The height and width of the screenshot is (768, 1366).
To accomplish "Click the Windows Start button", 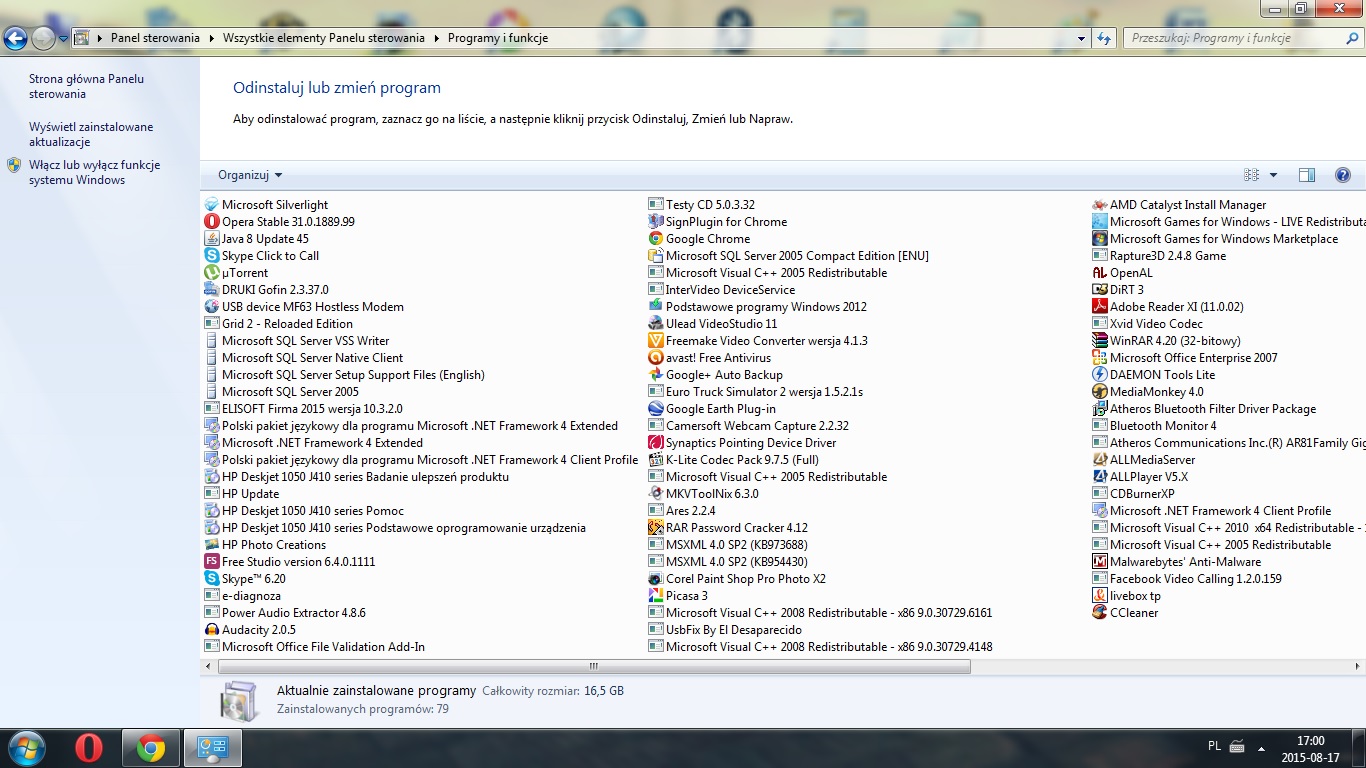I will 25,748.
